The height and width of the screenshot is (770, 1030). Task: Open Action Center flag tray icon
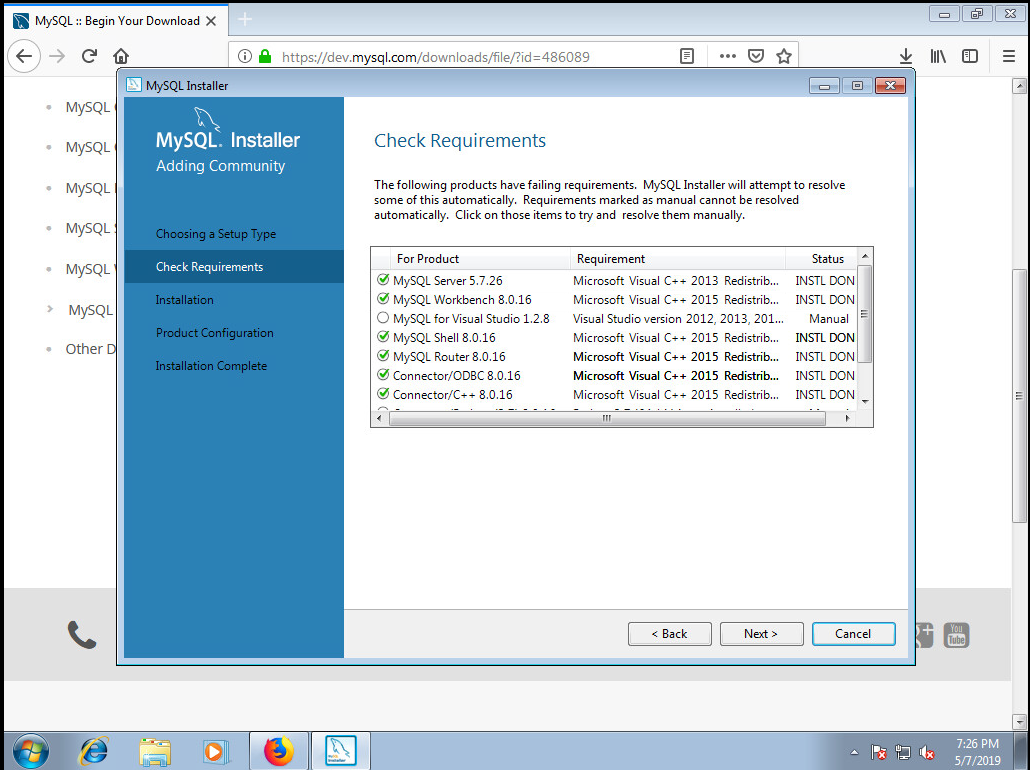coord(878,752)
